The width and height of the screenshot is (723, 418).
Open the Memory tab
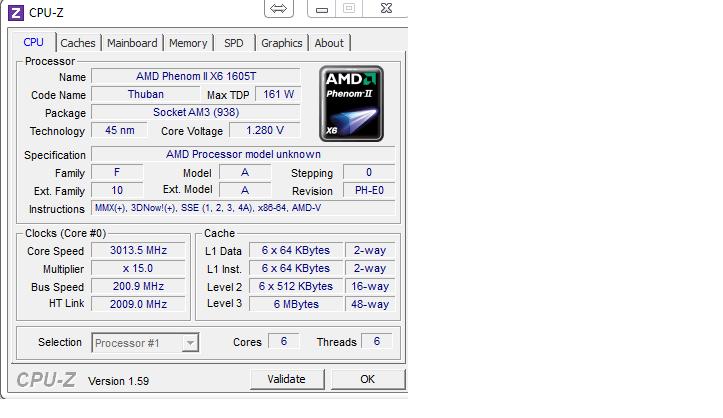tap(188, 43)
